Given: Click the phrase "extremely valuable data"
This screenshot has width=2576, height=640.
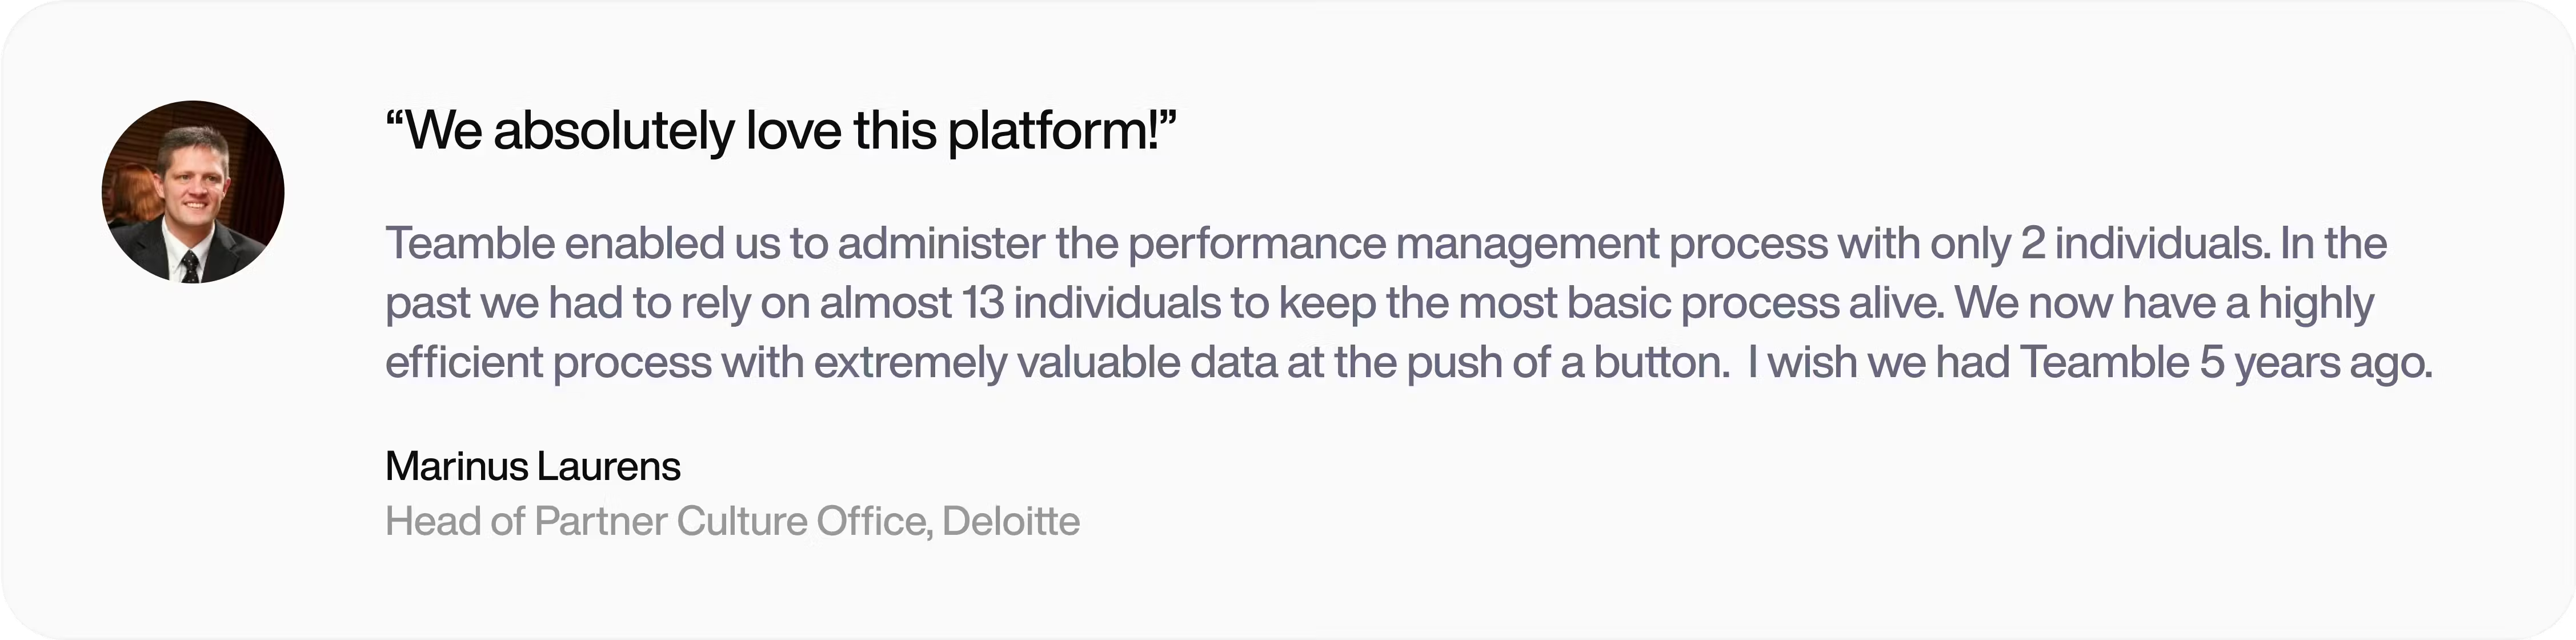Looking at the screenshot, I should (x=1046, y=362).
